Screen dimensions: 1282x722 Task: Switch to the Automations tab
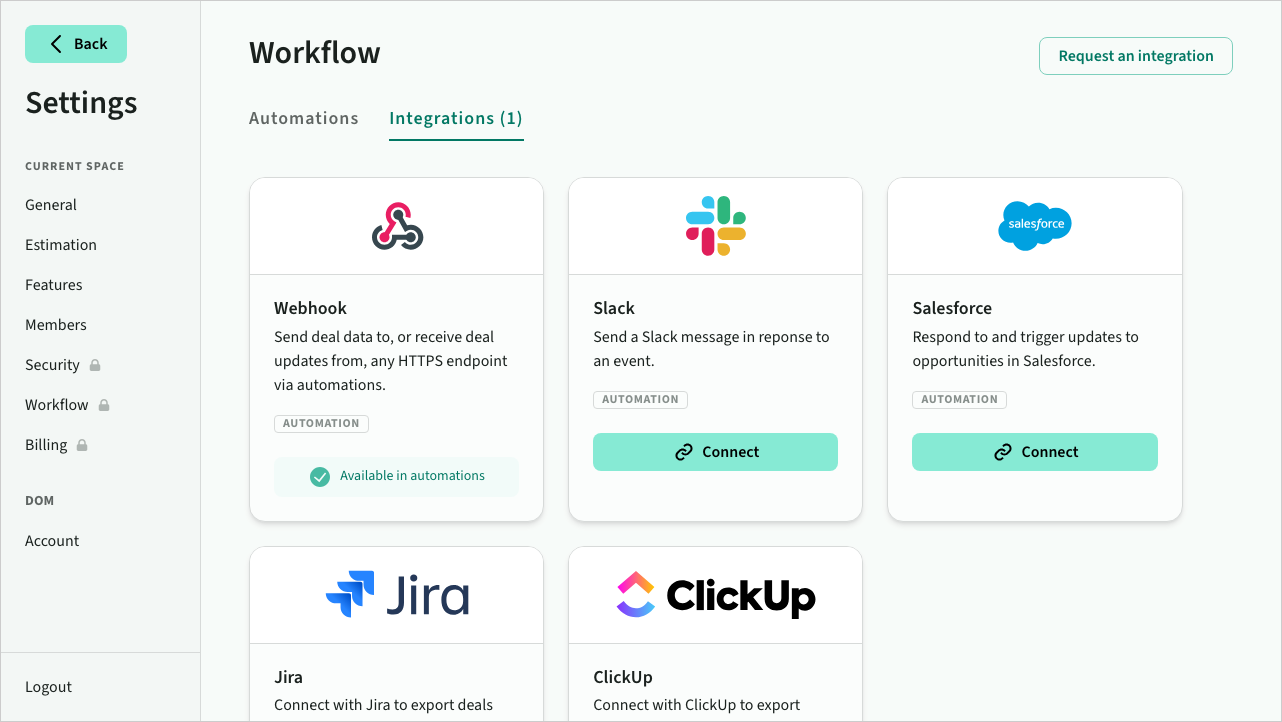click(x=304, y=118)
